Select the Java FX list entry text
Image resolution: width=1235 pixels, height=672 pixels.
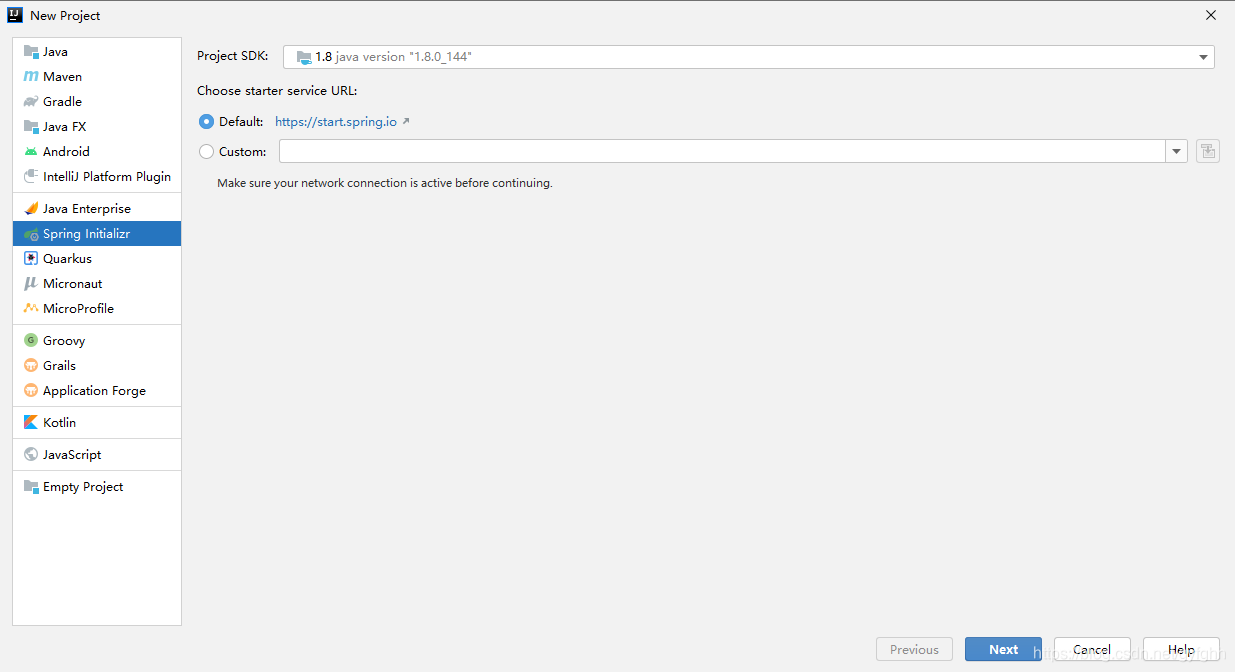click(64, 126)
